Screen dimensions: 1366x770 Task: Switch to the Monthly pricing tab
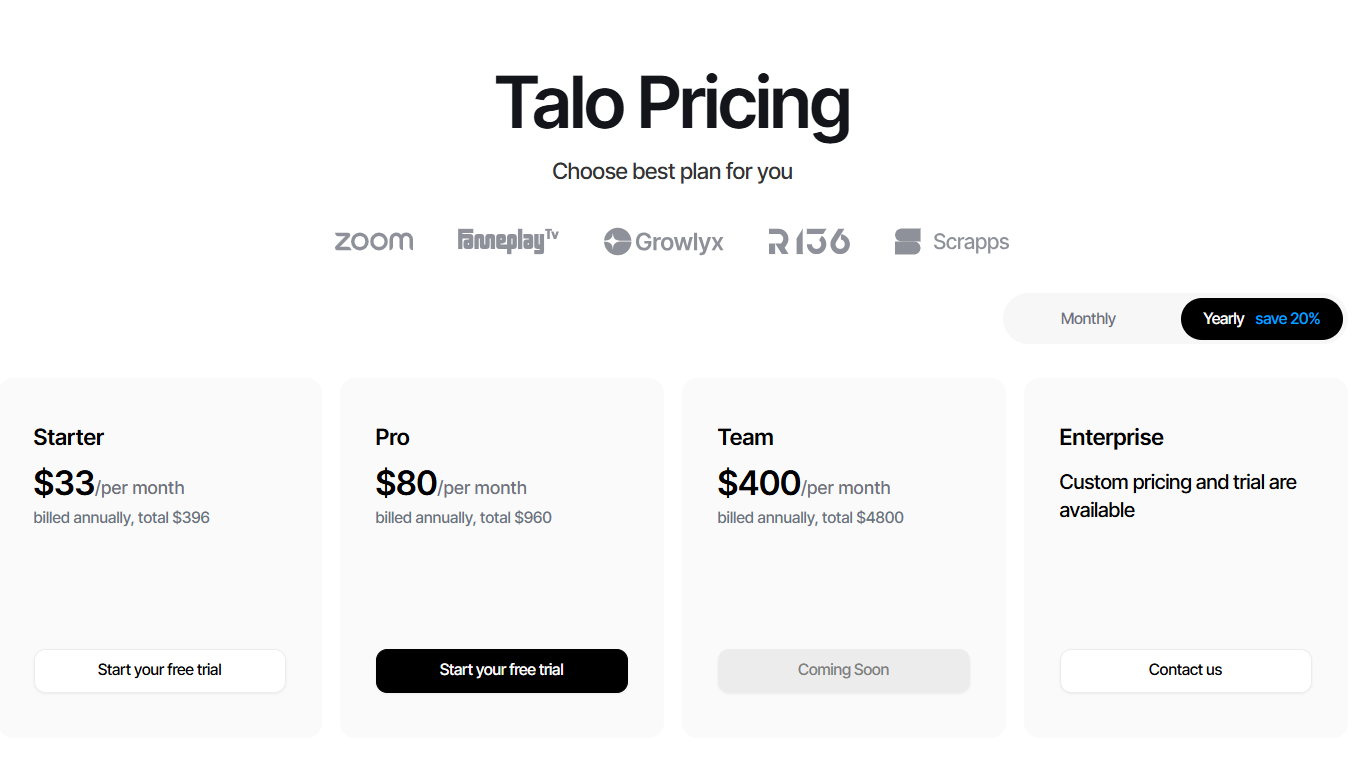tap(1088, 318)
